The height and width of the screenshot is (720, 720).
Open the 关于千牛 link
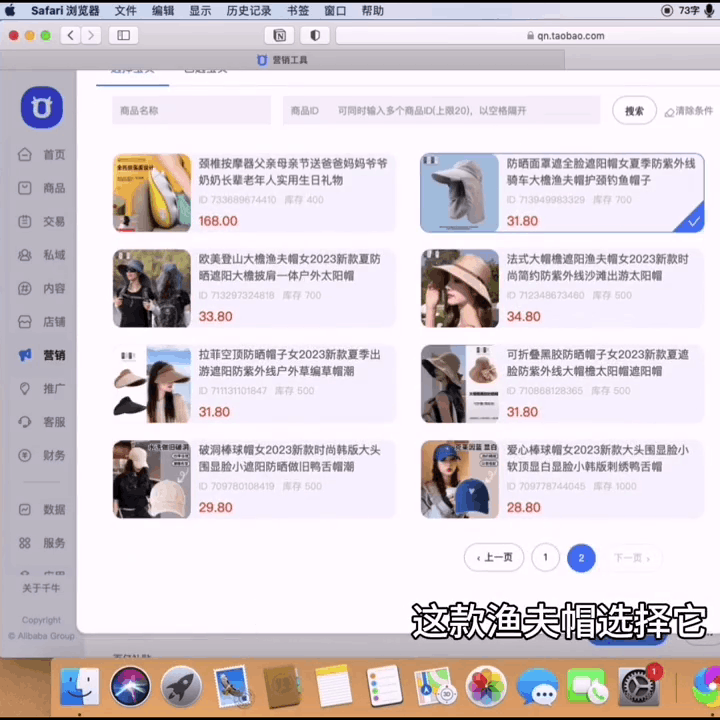[41, 588]
